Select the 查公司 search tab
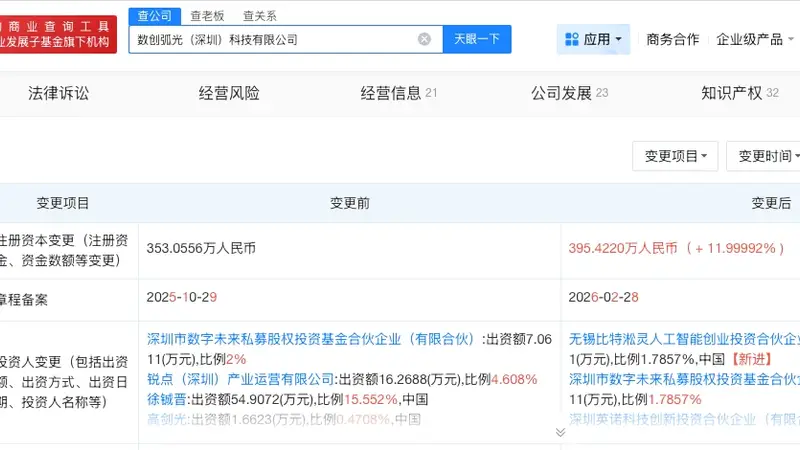800x450 pixels. [x=155, y=16]
